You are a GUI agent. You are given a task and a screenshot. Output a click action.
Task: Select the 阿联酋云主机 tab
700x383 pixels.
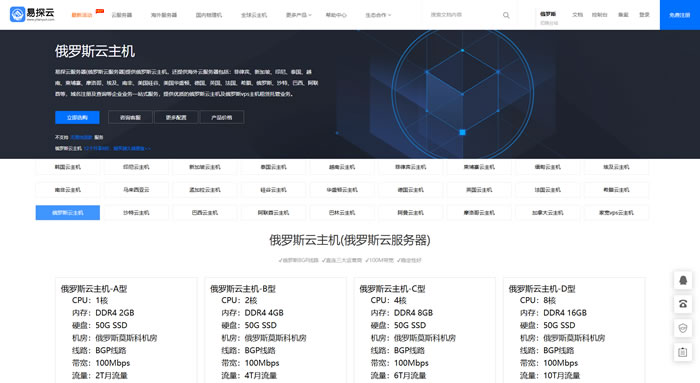273,212
